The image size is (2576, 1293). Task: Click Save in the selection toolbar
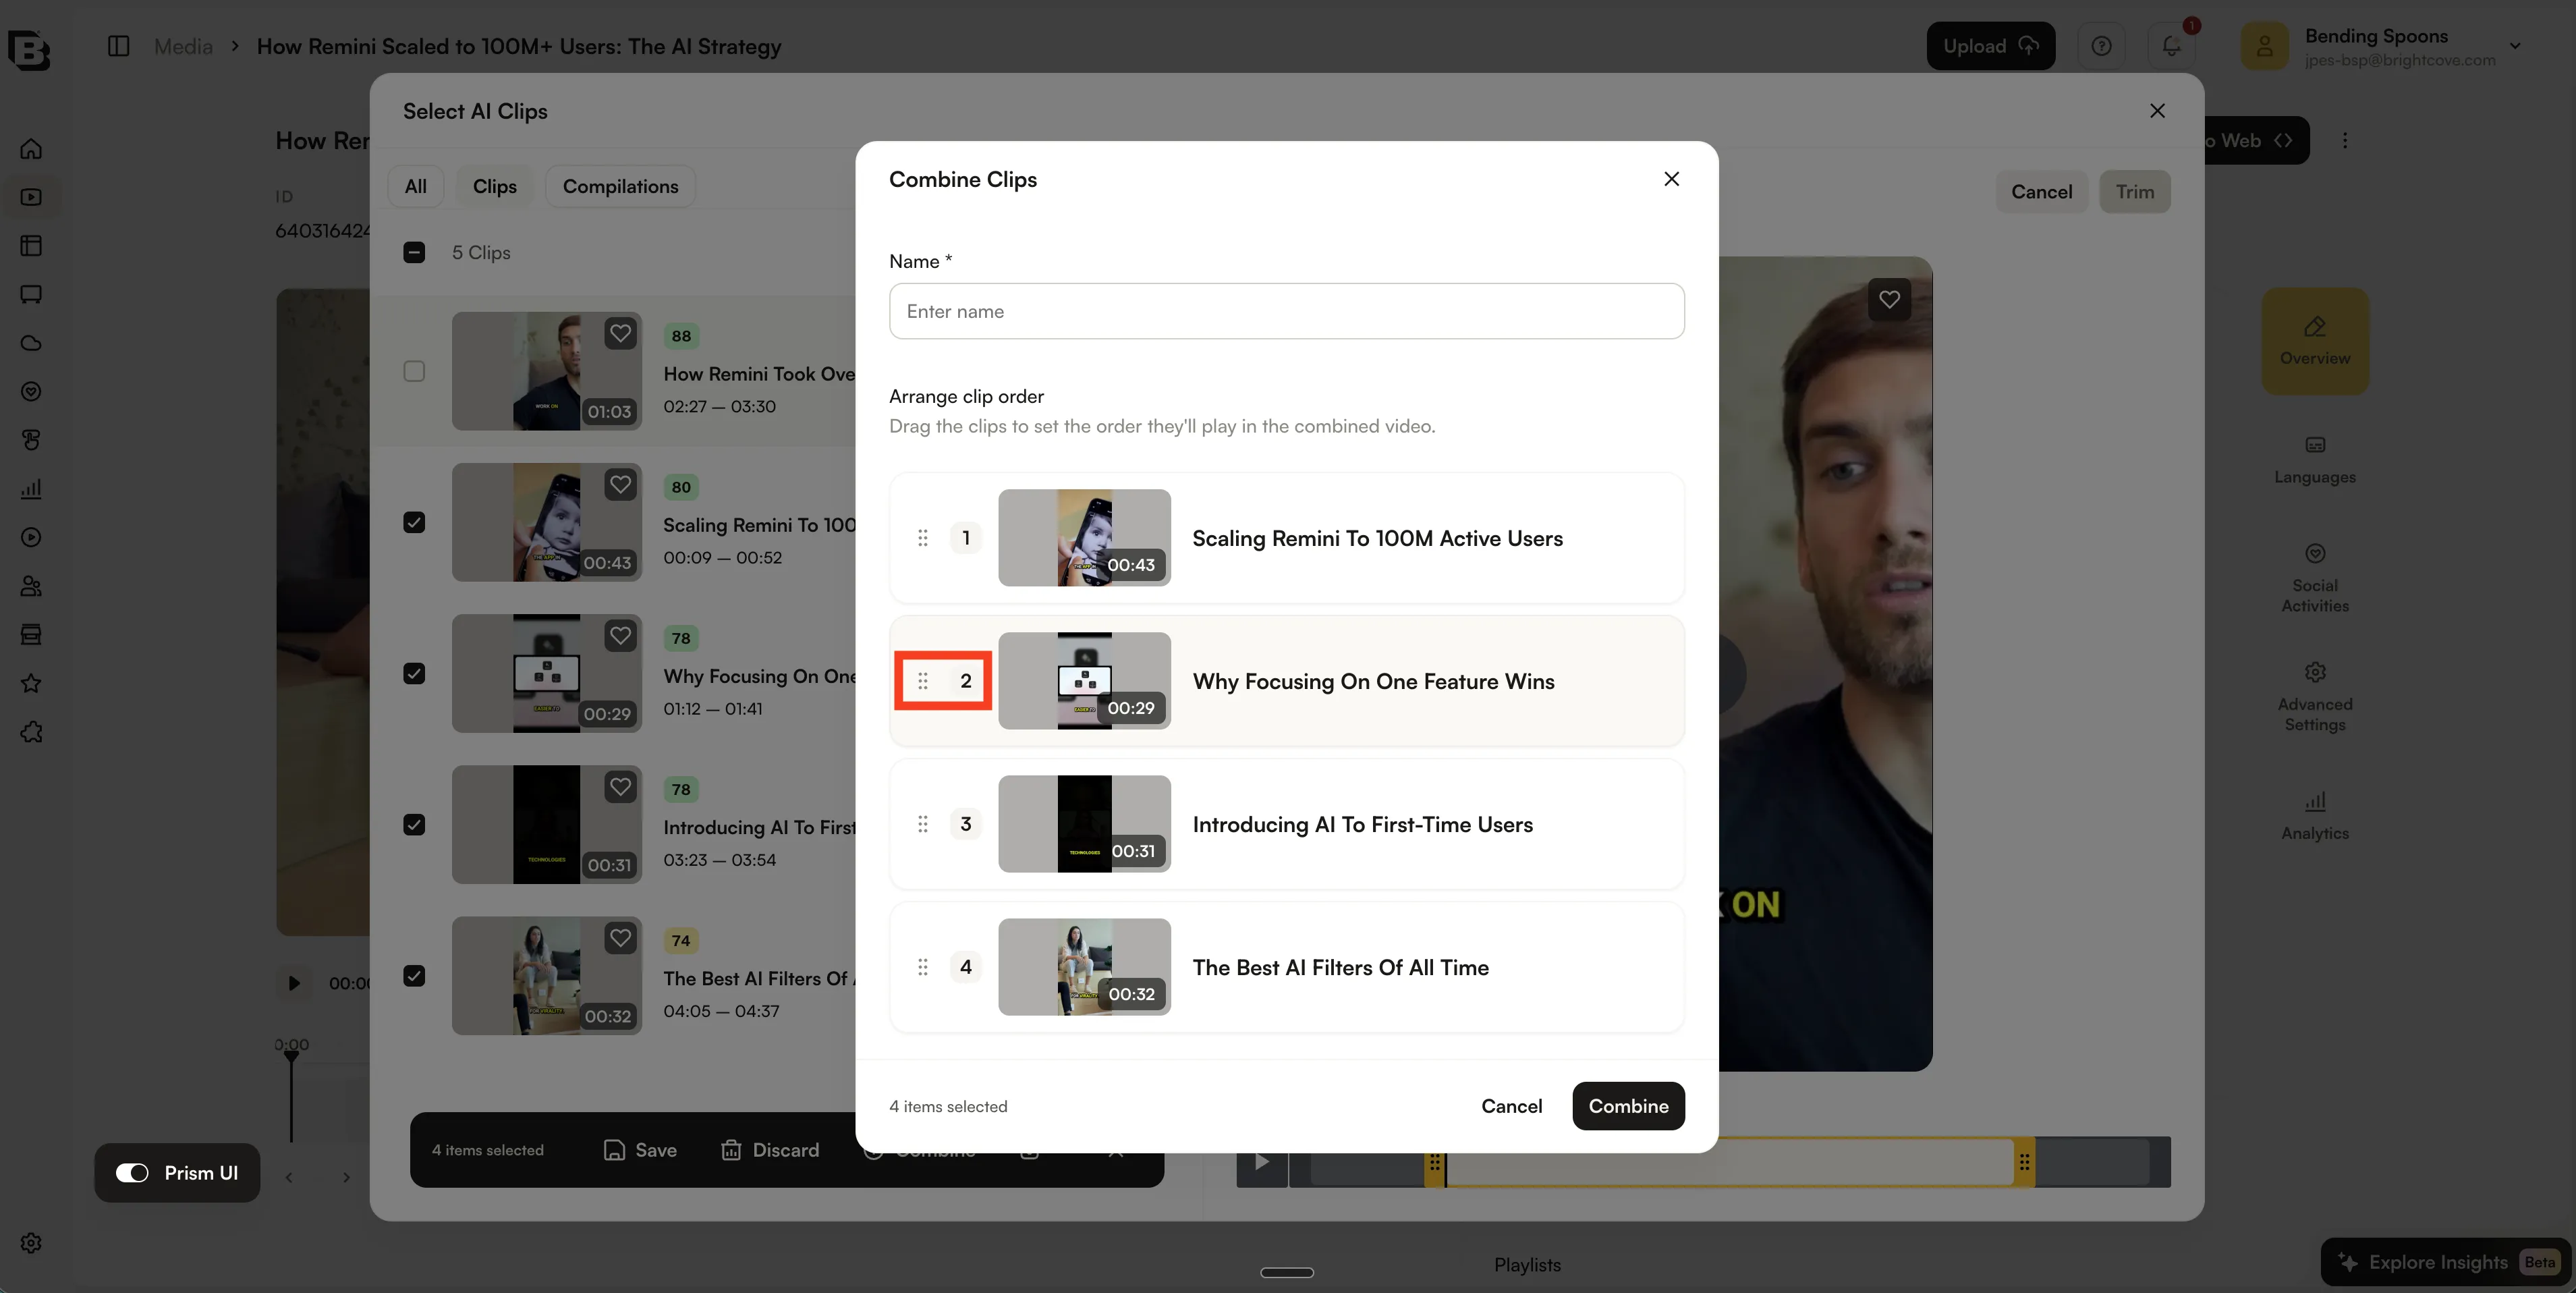pyautogui.click(x=640, y=1150)
